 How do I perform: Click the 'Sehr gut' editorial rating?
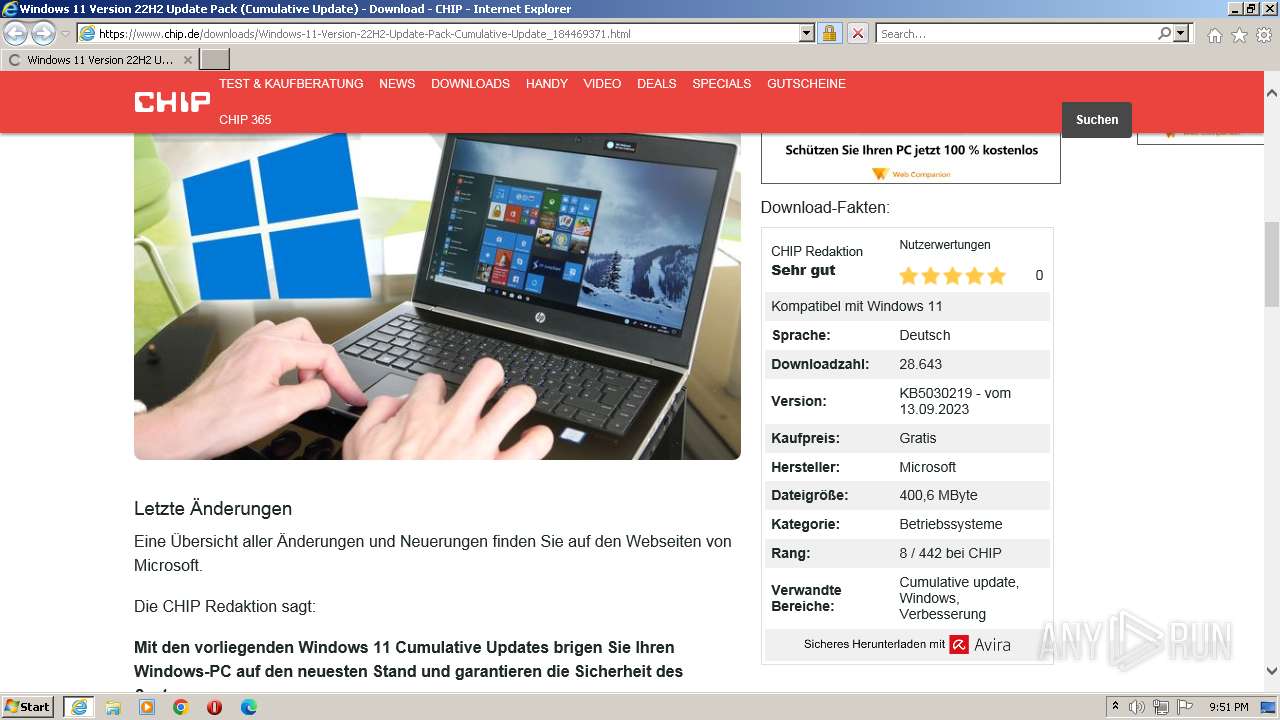[803, 271]
